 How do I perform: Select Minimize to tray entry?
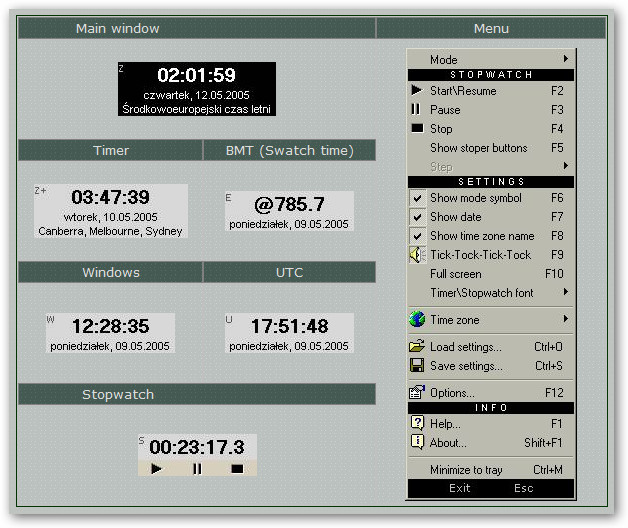coord(491,470)
